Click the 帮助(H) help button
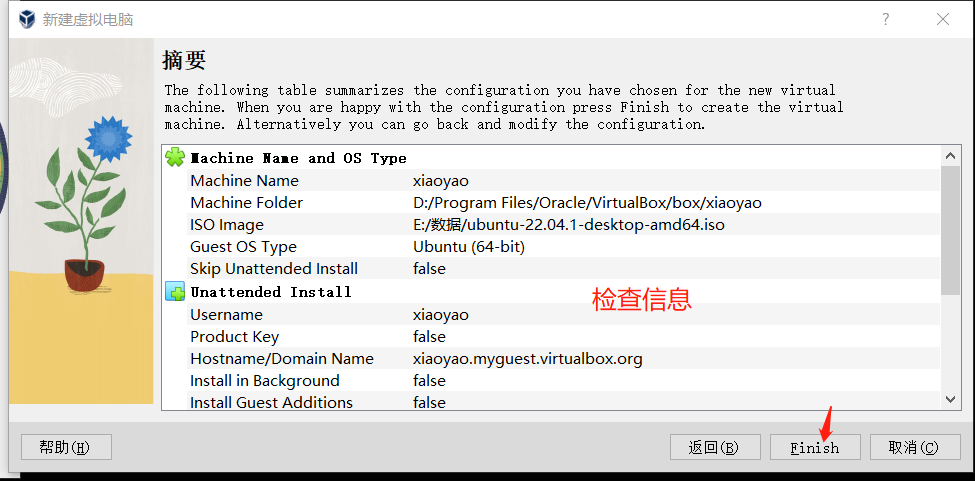Screen dimensions: 975x481 (x=67, y=447)
